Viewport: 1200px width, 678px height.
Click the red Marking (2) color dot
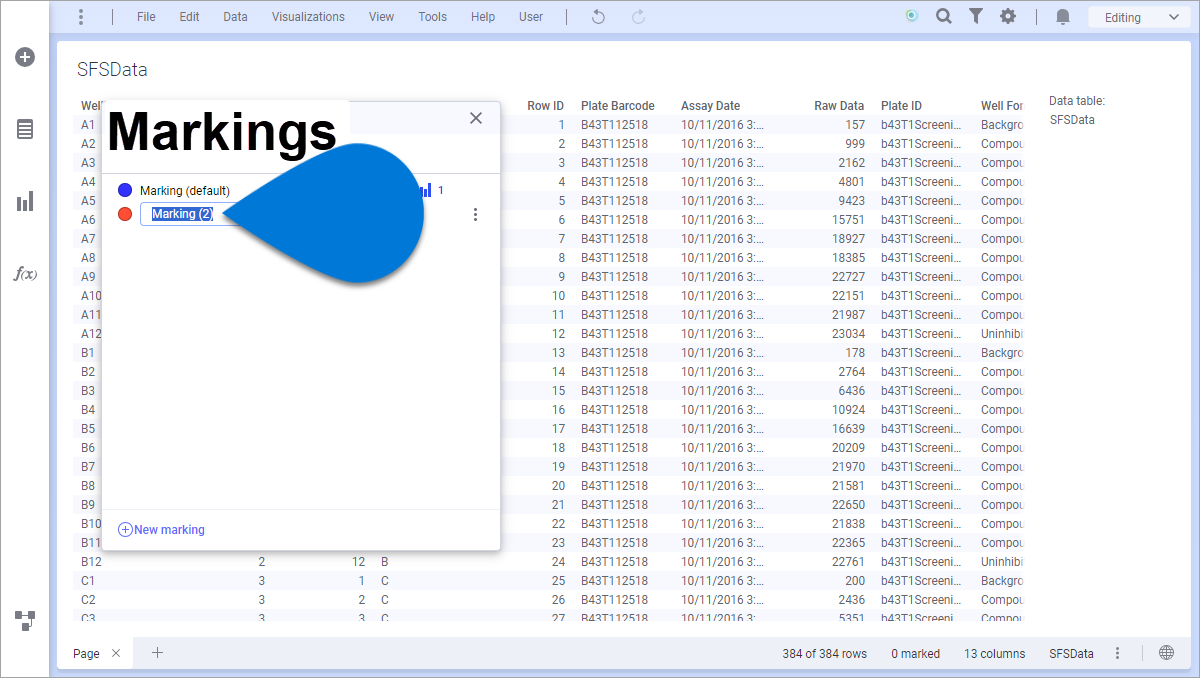(125, 214)
